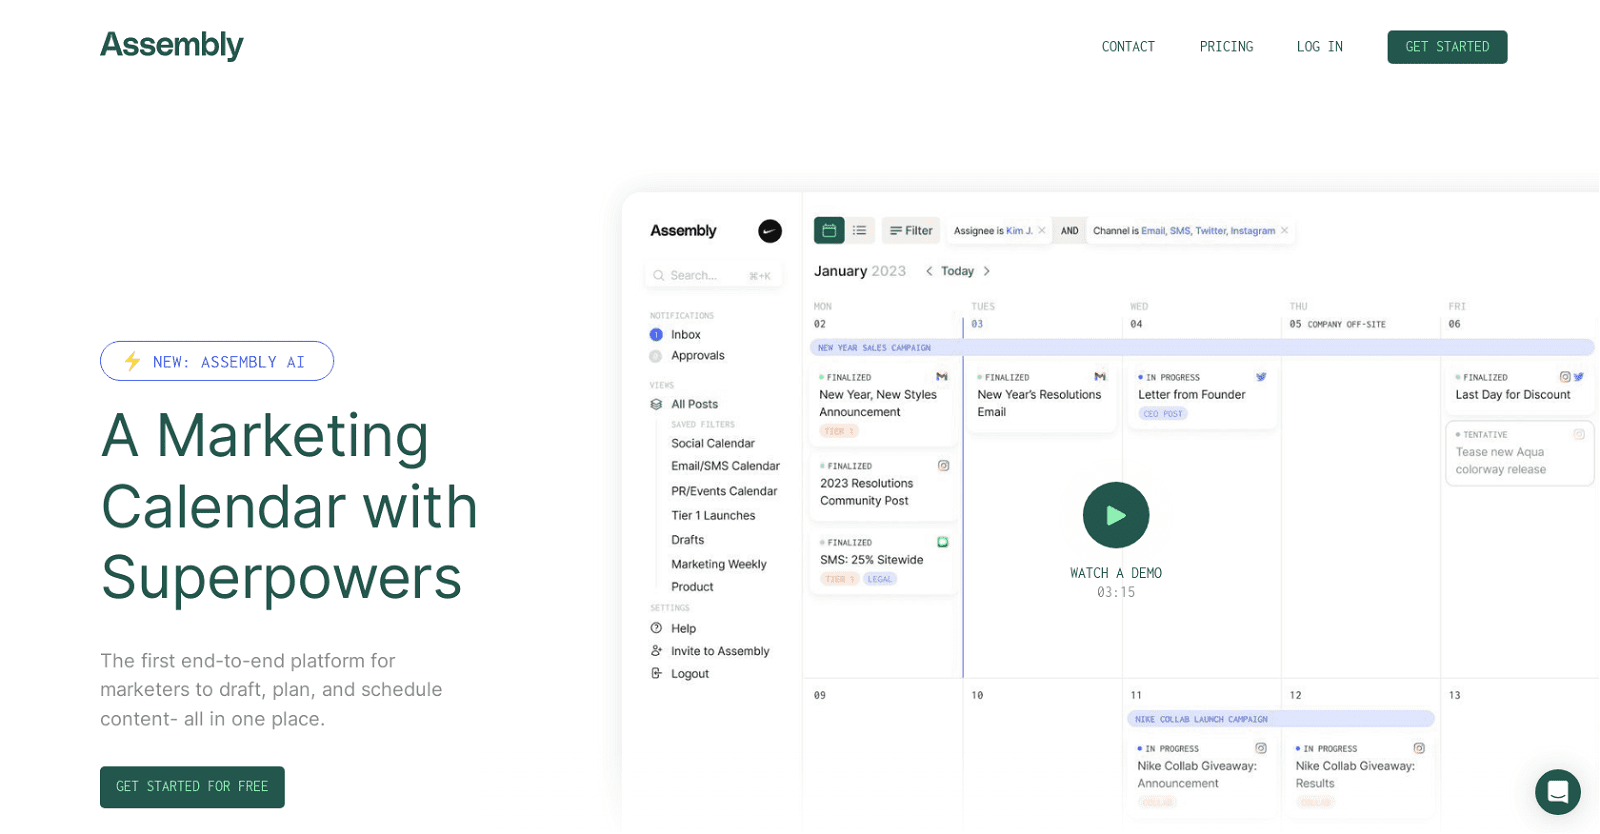Remove the Channel filter chip
1600x834 pixels.
coord(1285,231)
